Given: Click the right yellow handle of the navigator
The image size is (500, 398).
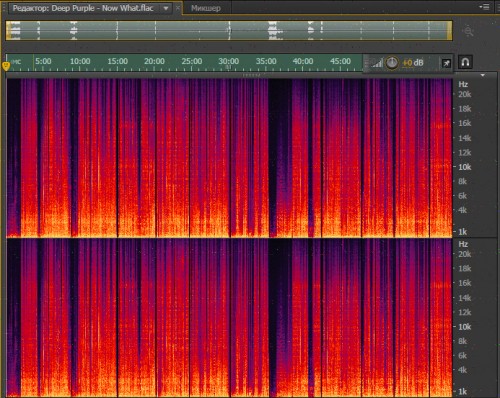Looking at the screenshot, I should (x=450, y=31).
